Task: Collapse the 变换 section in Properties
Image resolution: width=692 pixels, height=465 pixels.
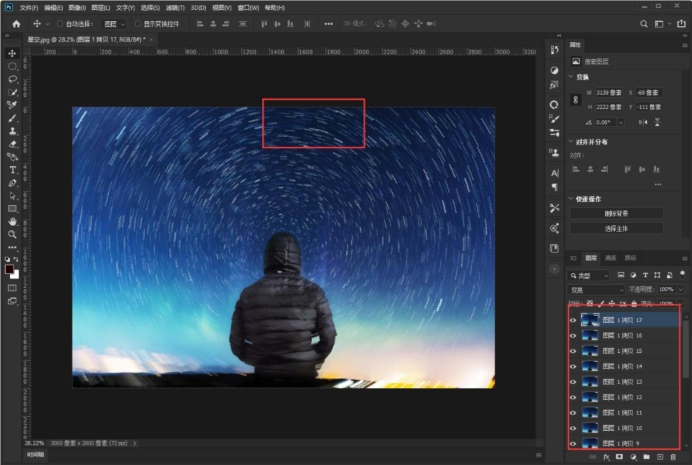Action: [x=571, y=77]
